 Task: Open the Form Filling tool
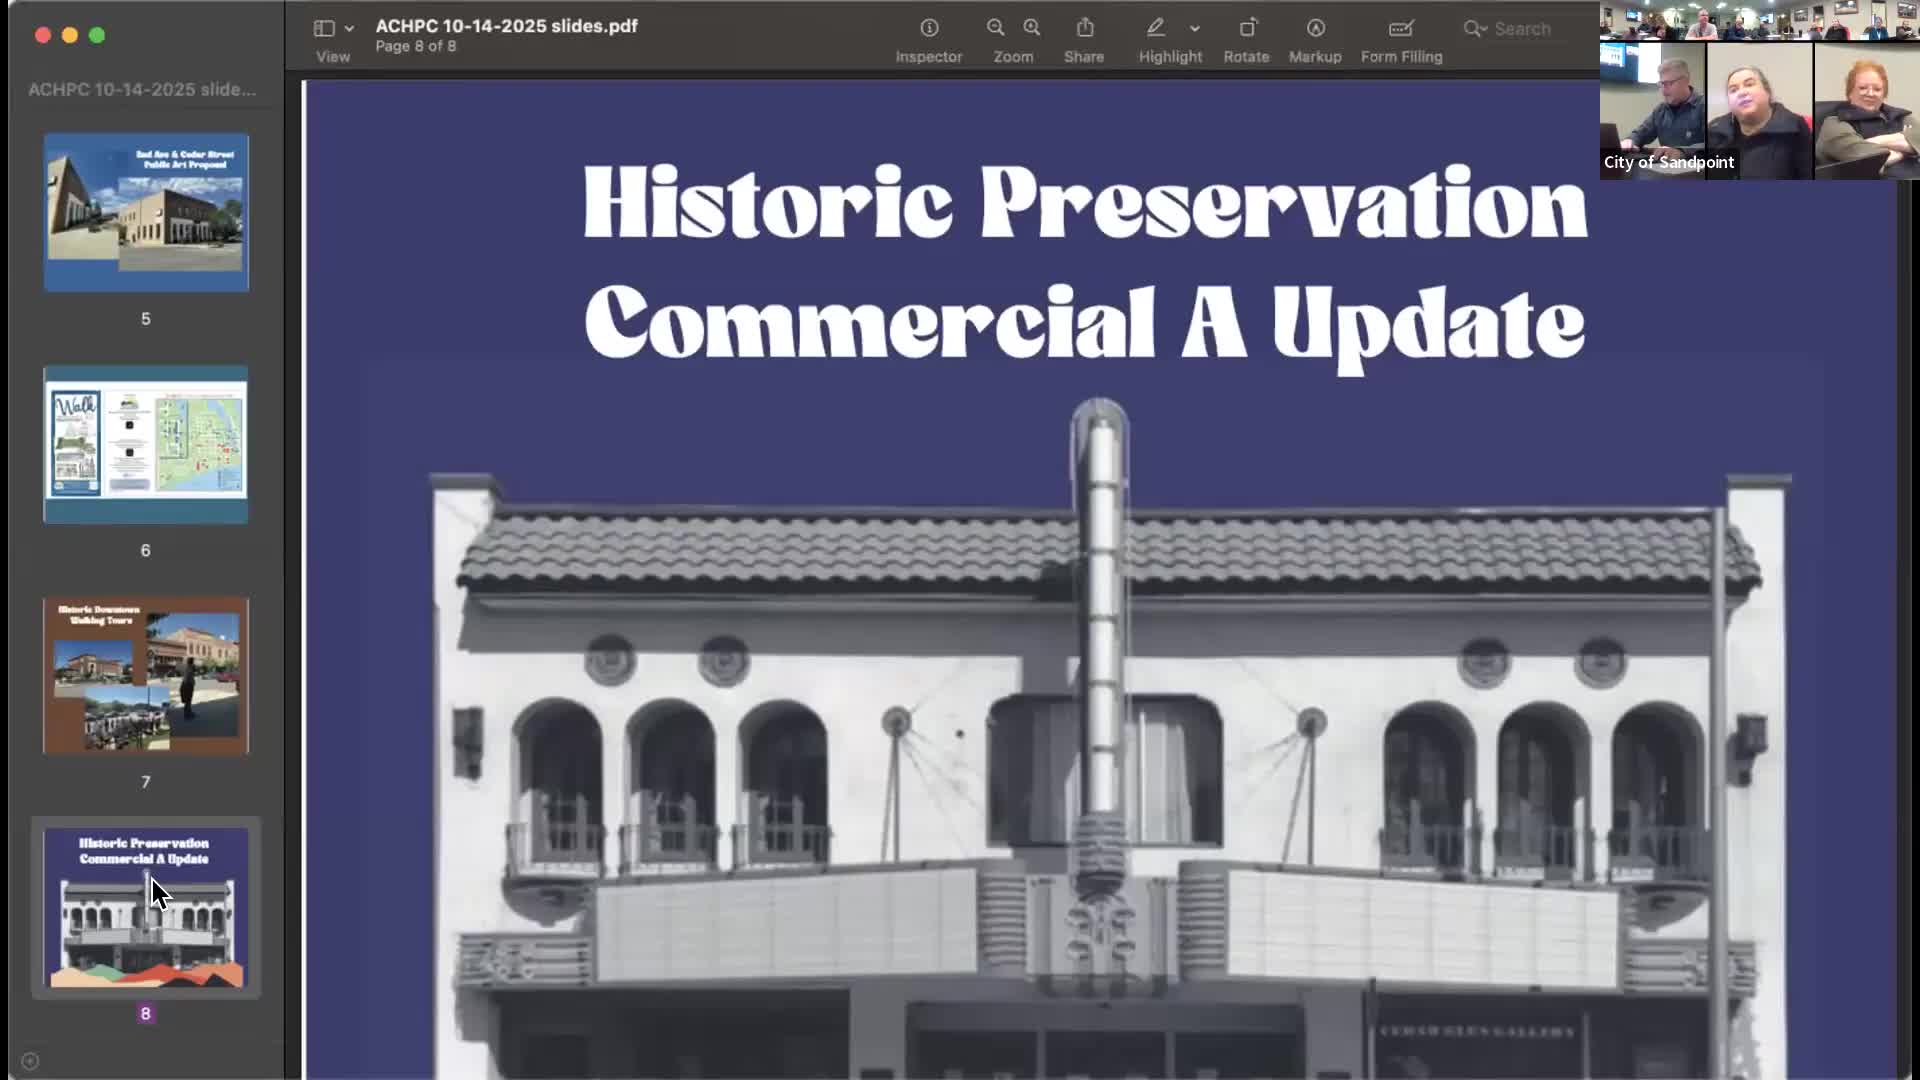coord(1401,28)
